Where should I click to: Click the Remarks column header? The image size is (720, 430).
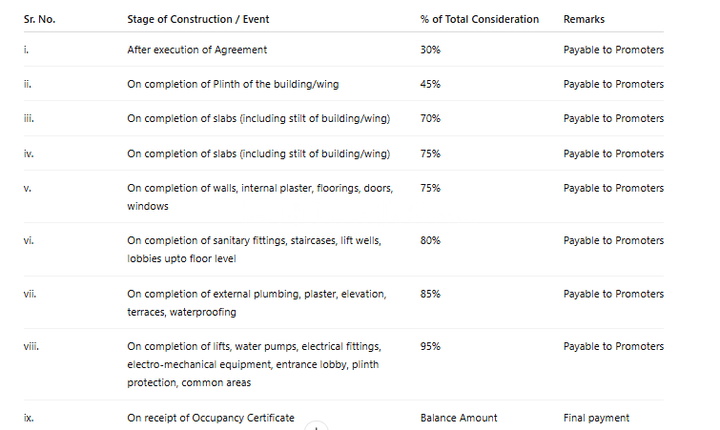click(x=584, y=19)
